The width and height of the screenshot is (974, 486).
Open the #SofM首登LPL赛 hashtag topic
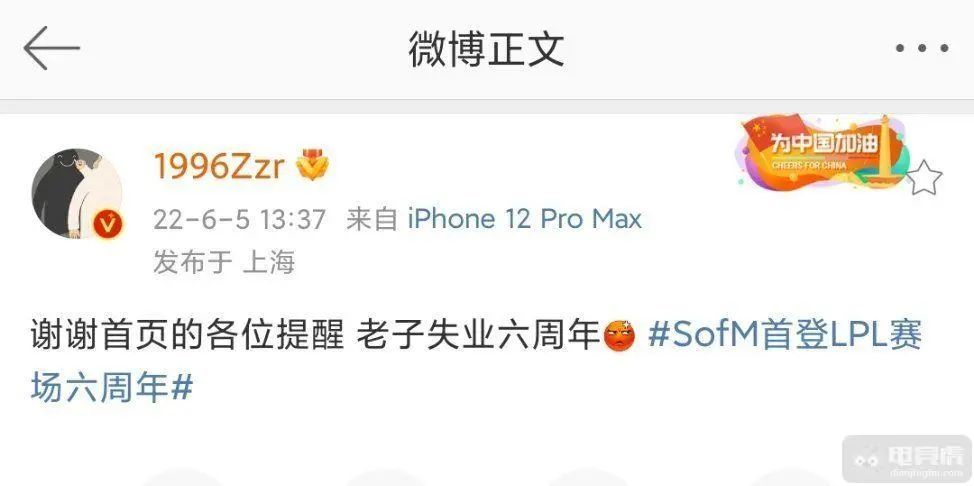pos(785,336)
